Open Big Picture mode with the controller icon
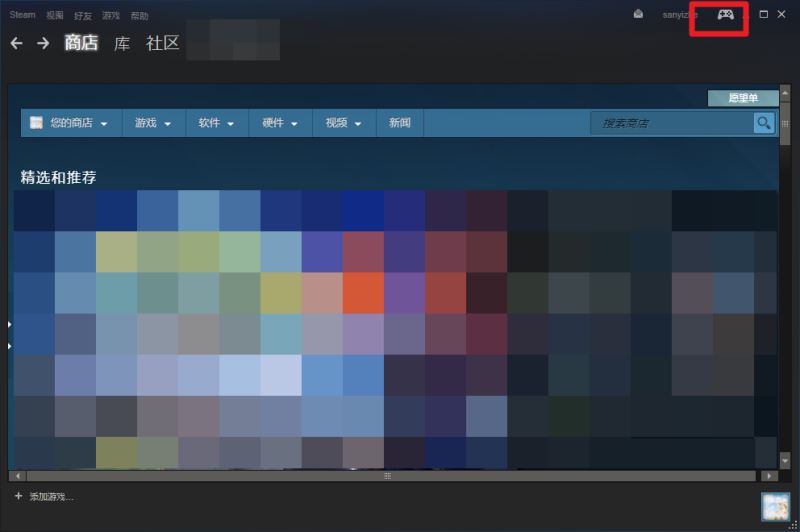Viewport: 800px width, 532px height. coord(726,14)
